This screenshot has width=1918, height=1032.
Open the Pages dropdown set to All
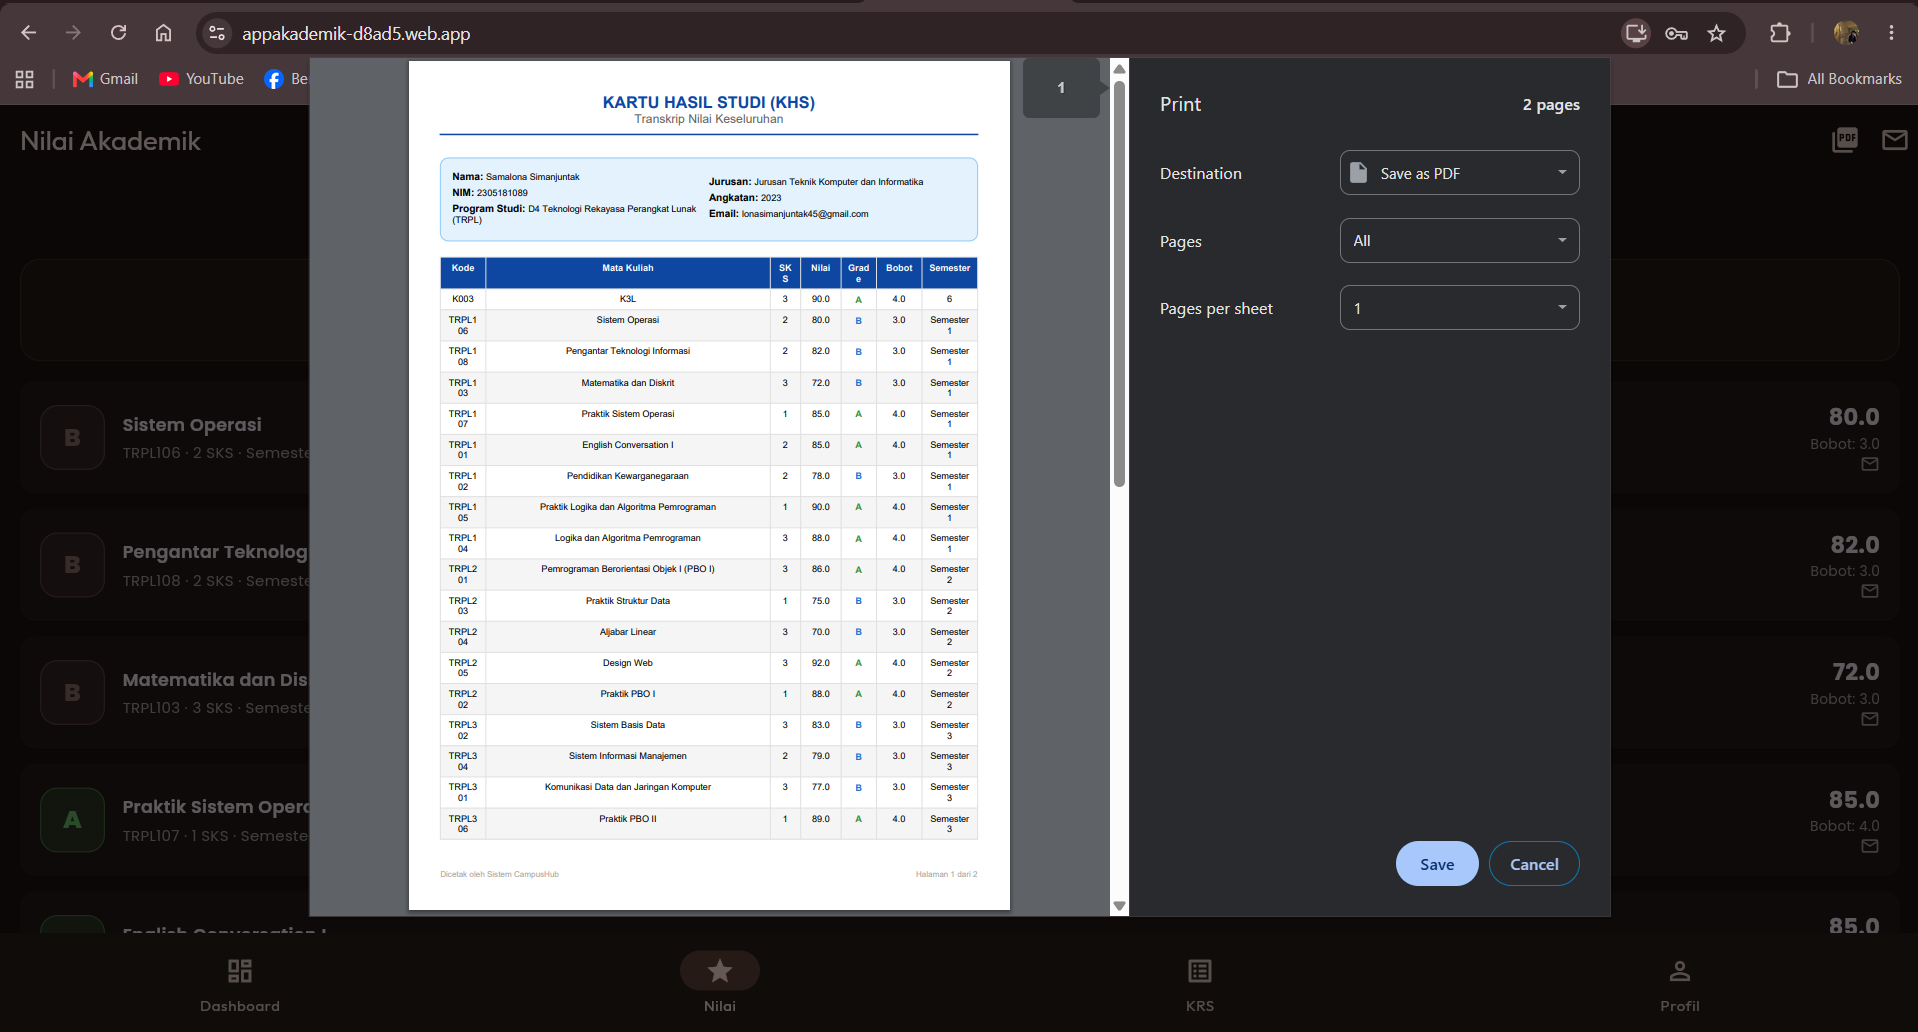click(1459, 241)
